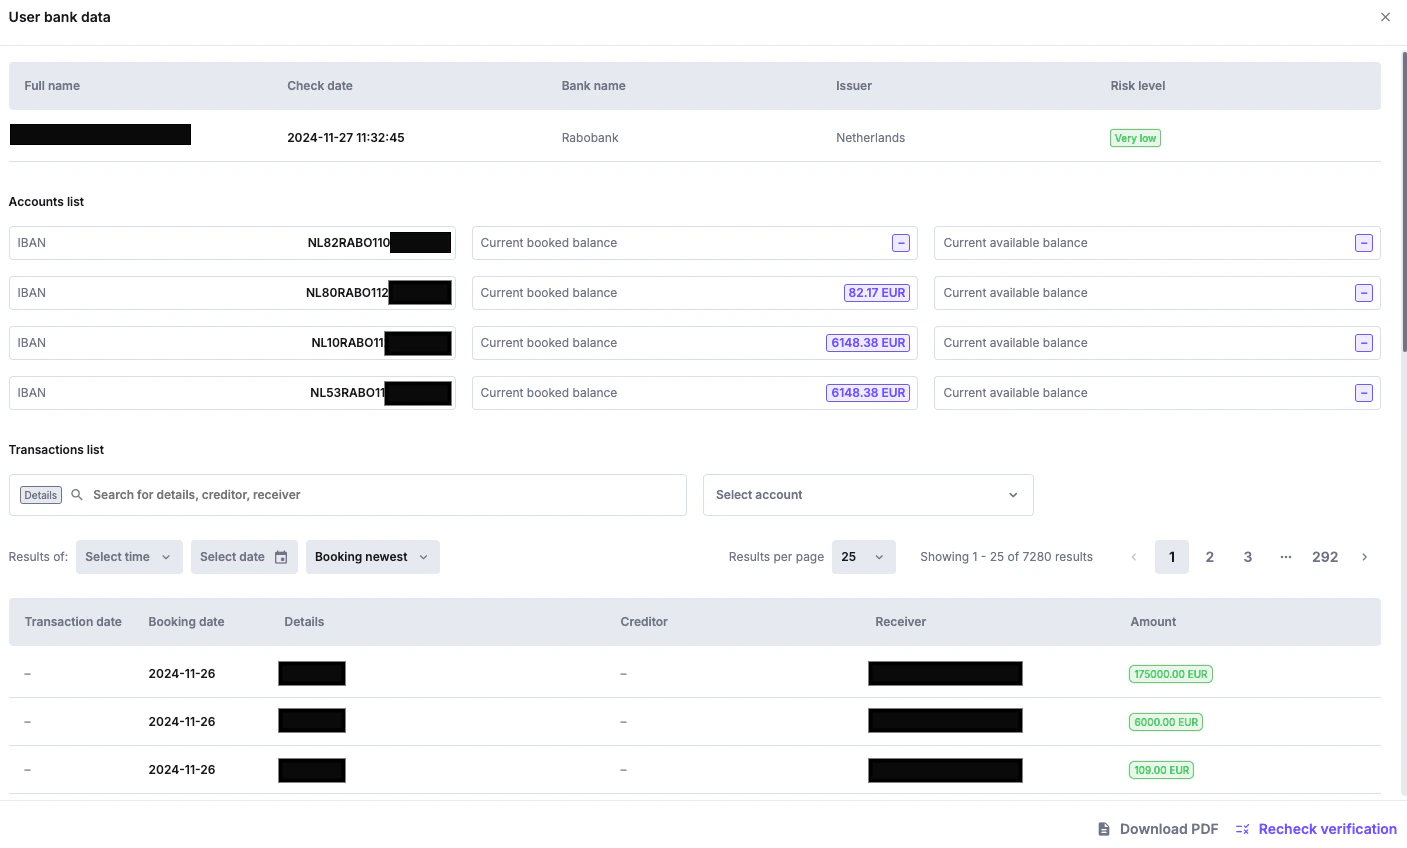
Task: Go to page 2 of results
Action: 1210,557
